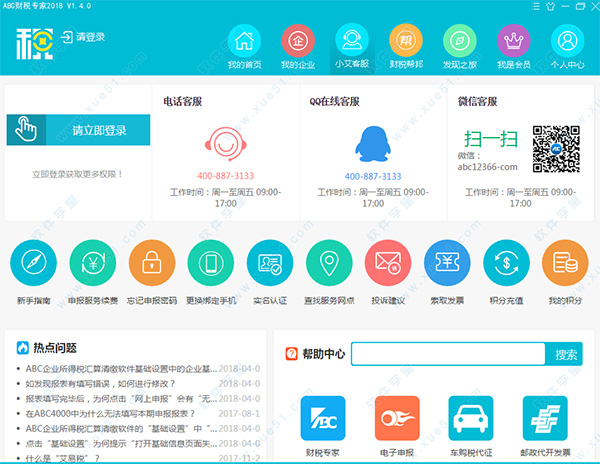
Task: Open 更换绑定手机 phone icon
Action: tap(211, 263)
